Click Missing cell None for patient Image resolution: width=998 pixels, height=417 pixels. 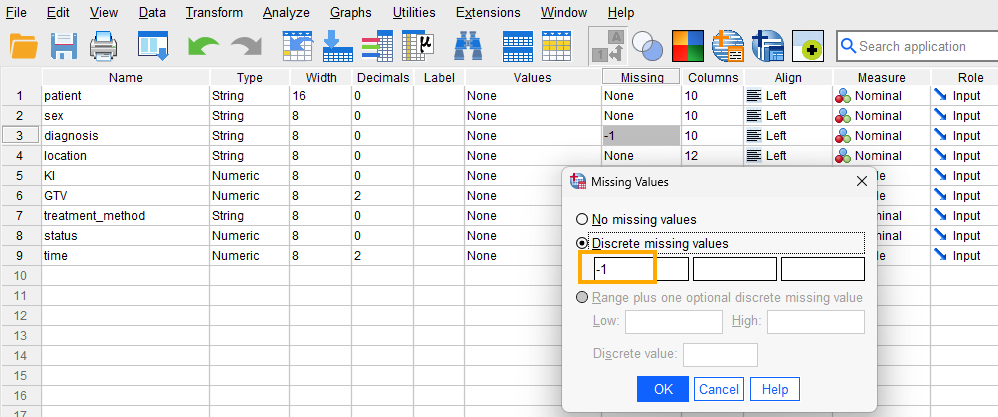[x=641, y=96]
